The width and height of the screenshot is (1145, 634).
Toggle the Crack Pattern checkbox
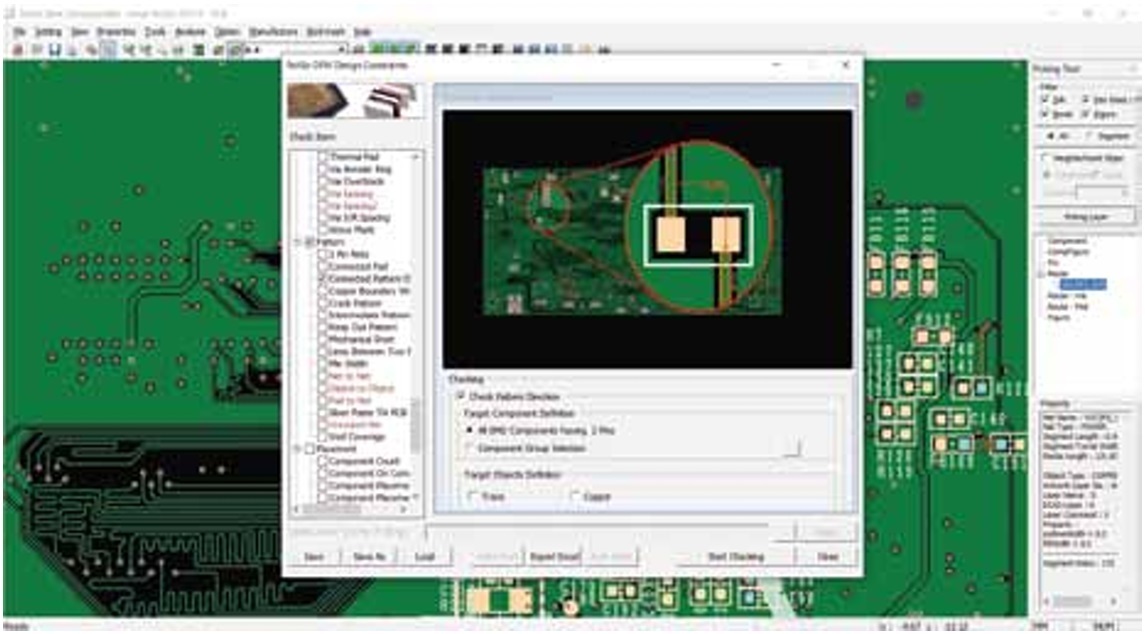tap(323, 303)
